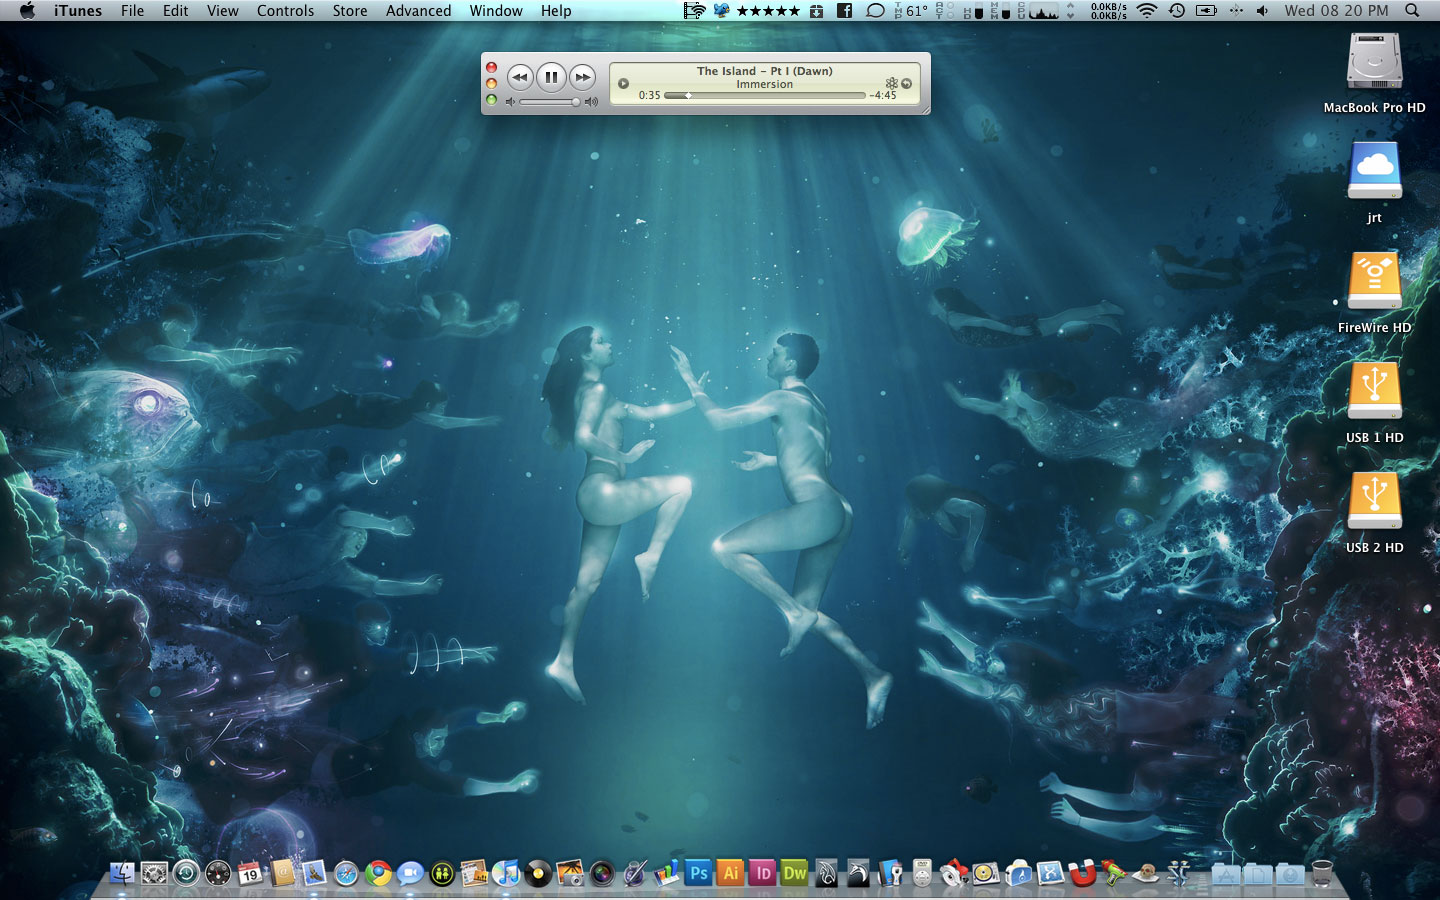Open the File menu
Image resolution: width=1440 pixels, height=900 pixels.
pyautogui.click(x=132, y=11)
